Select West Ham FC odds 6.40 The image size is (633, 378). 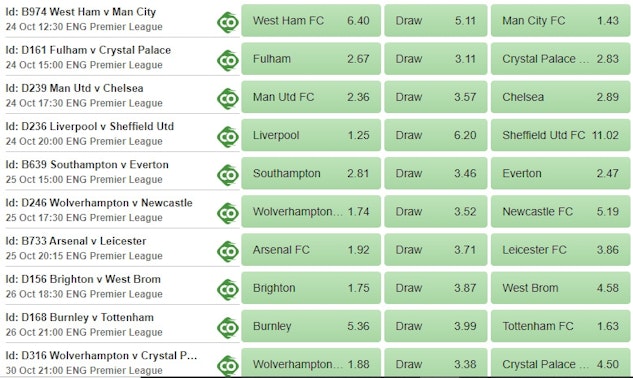pyautogui.click(x=311, y=21)
